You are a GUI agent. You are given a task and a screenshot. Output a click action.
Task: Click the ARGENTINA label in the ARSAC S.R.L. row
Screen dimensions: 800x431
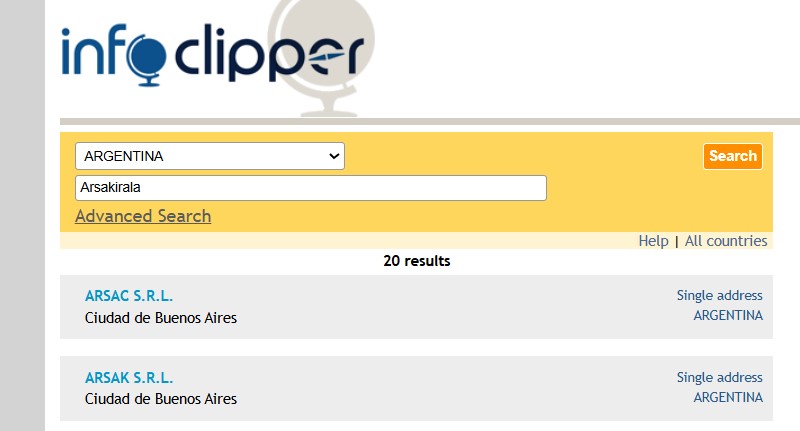click(x=727, y=315)
